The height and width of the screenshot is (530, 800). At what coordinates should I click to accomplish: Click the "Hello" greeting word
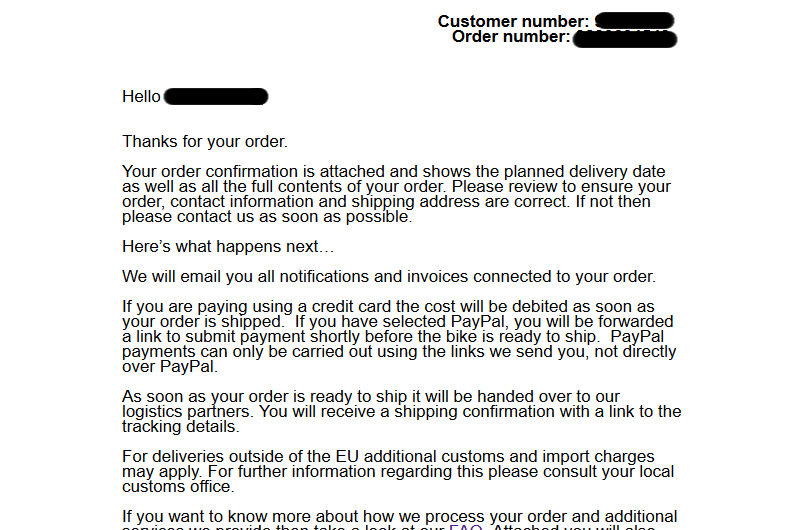pos(141,96)
